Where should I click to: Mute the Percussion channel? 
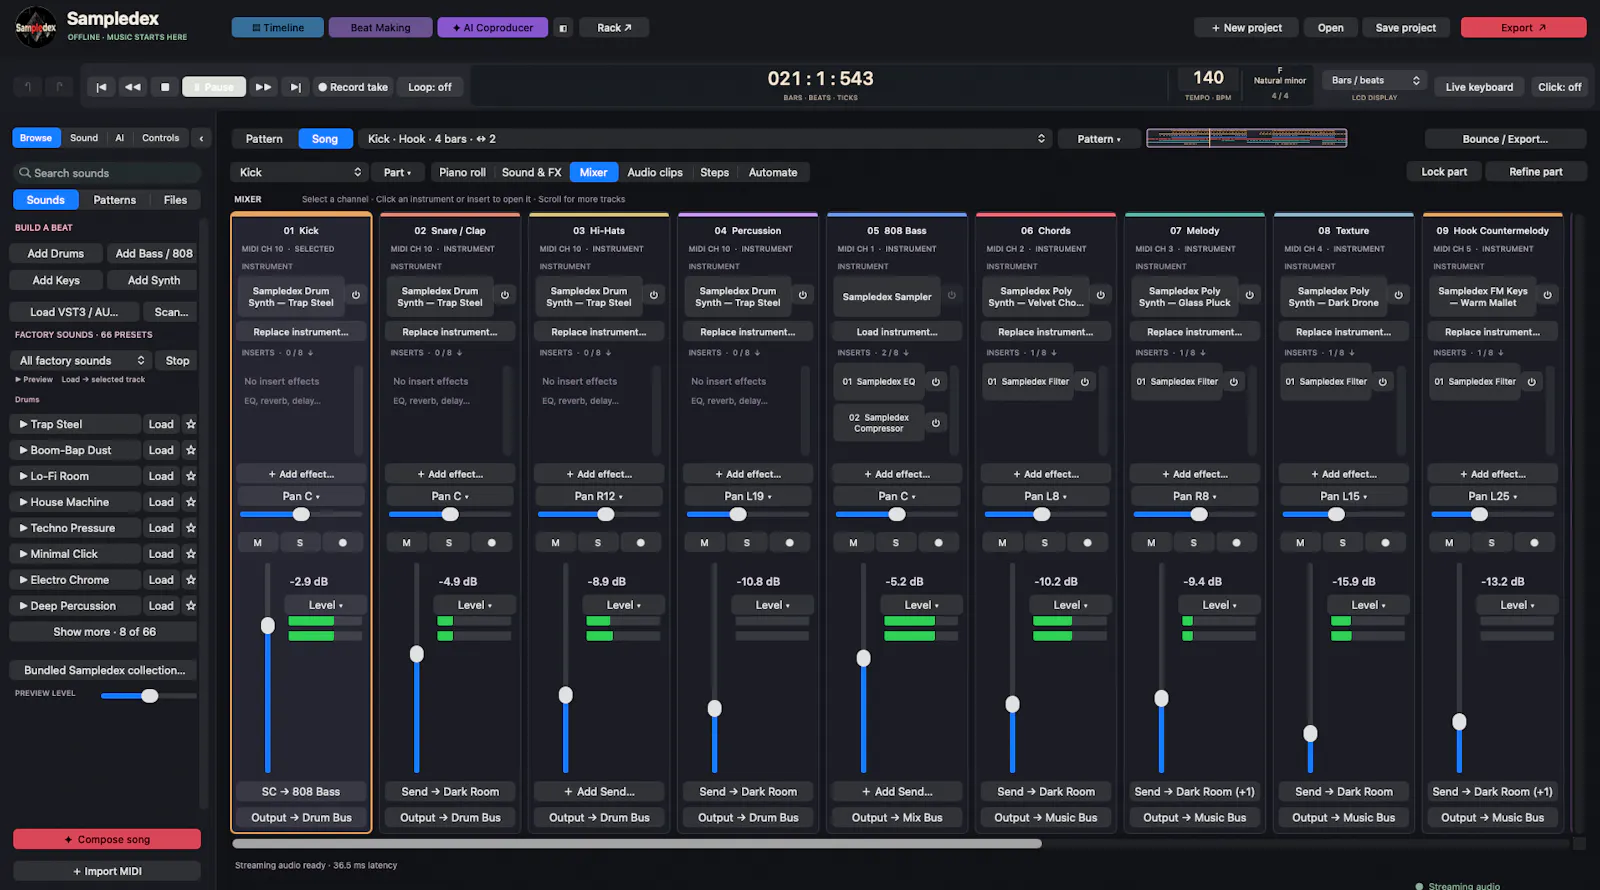(705, 543)
